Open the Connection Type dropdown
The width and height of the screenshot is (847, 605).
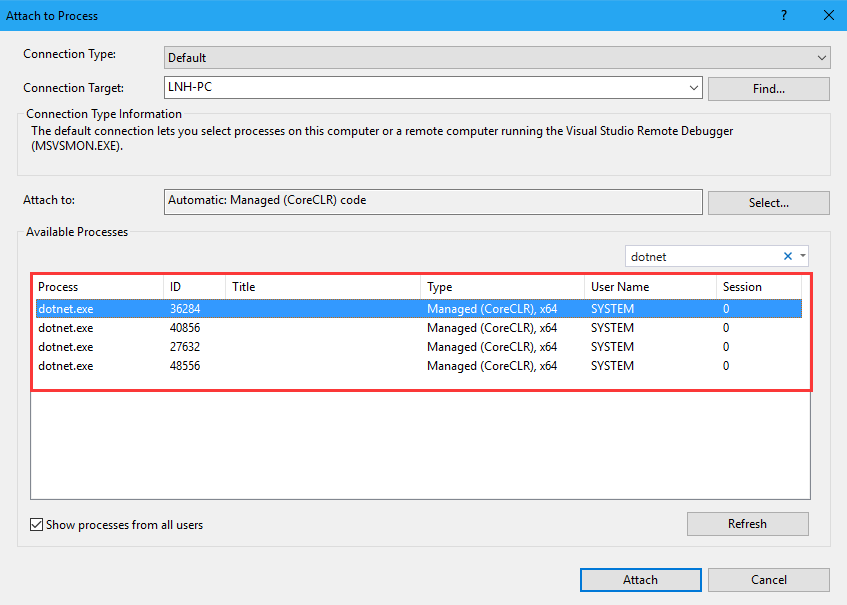coord(497,57)
